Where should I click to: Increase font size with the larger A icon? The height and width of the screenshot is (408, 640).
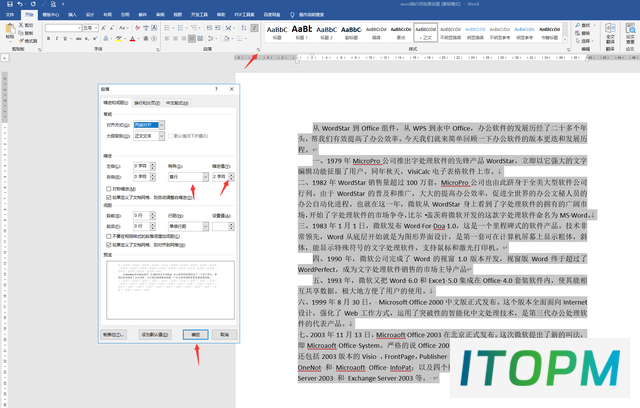[x=103, y=28]
